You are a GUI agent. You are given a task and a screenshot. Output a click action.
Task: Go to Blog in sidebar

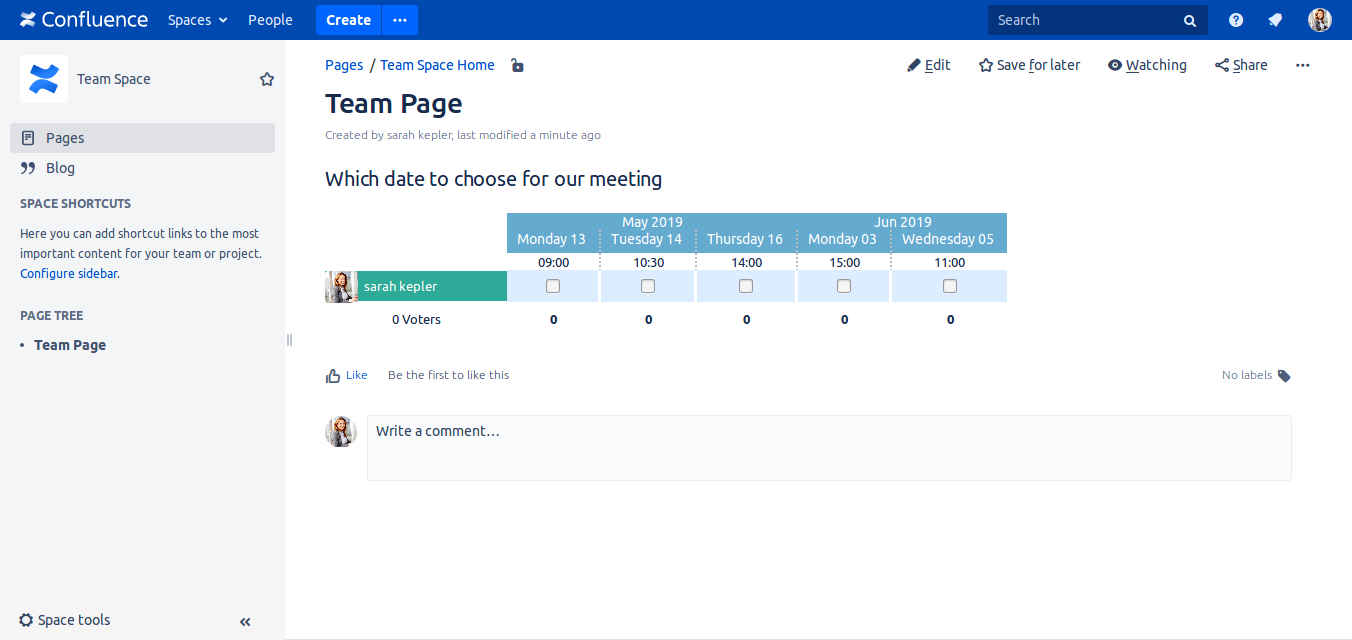pyautogui.click(x=60, y=168)
